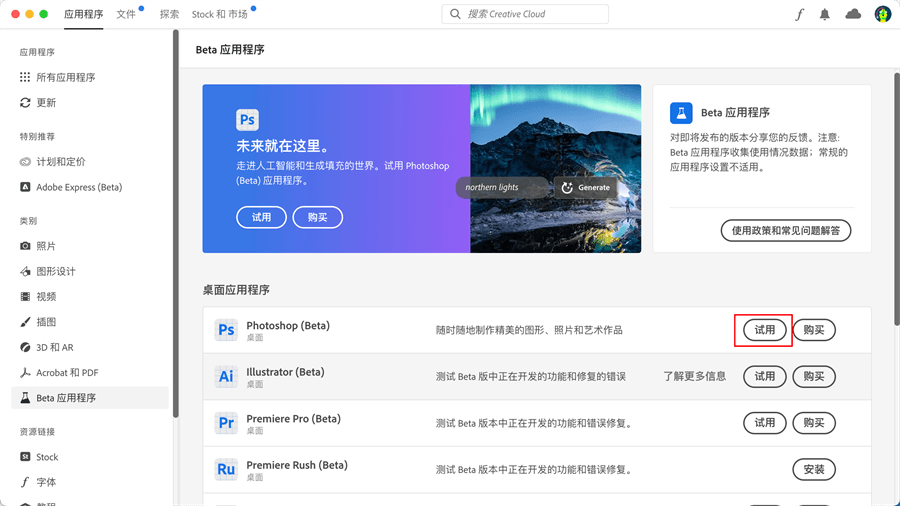The image size is (900, 506).
Task: Switch to the 文件 tab
Action: coord(126,14)
